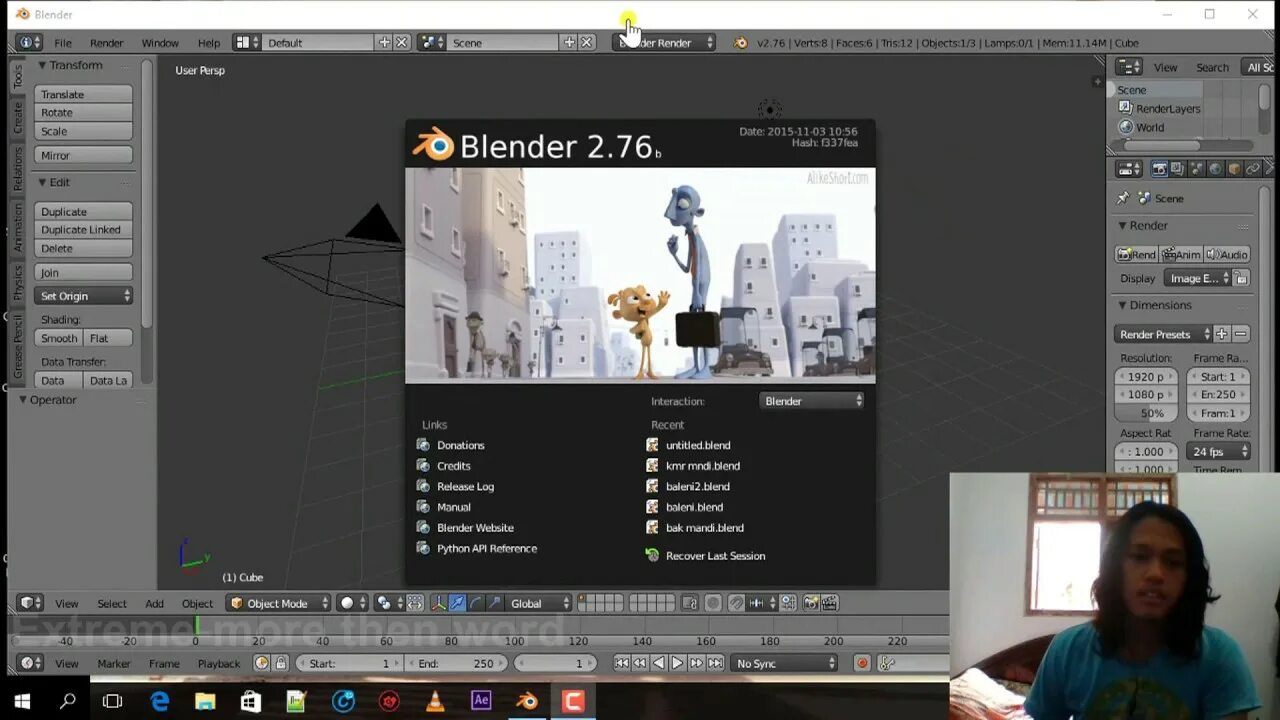Toggle the translate manipulator
1280x720 pixels.
[x=457, y=603]
